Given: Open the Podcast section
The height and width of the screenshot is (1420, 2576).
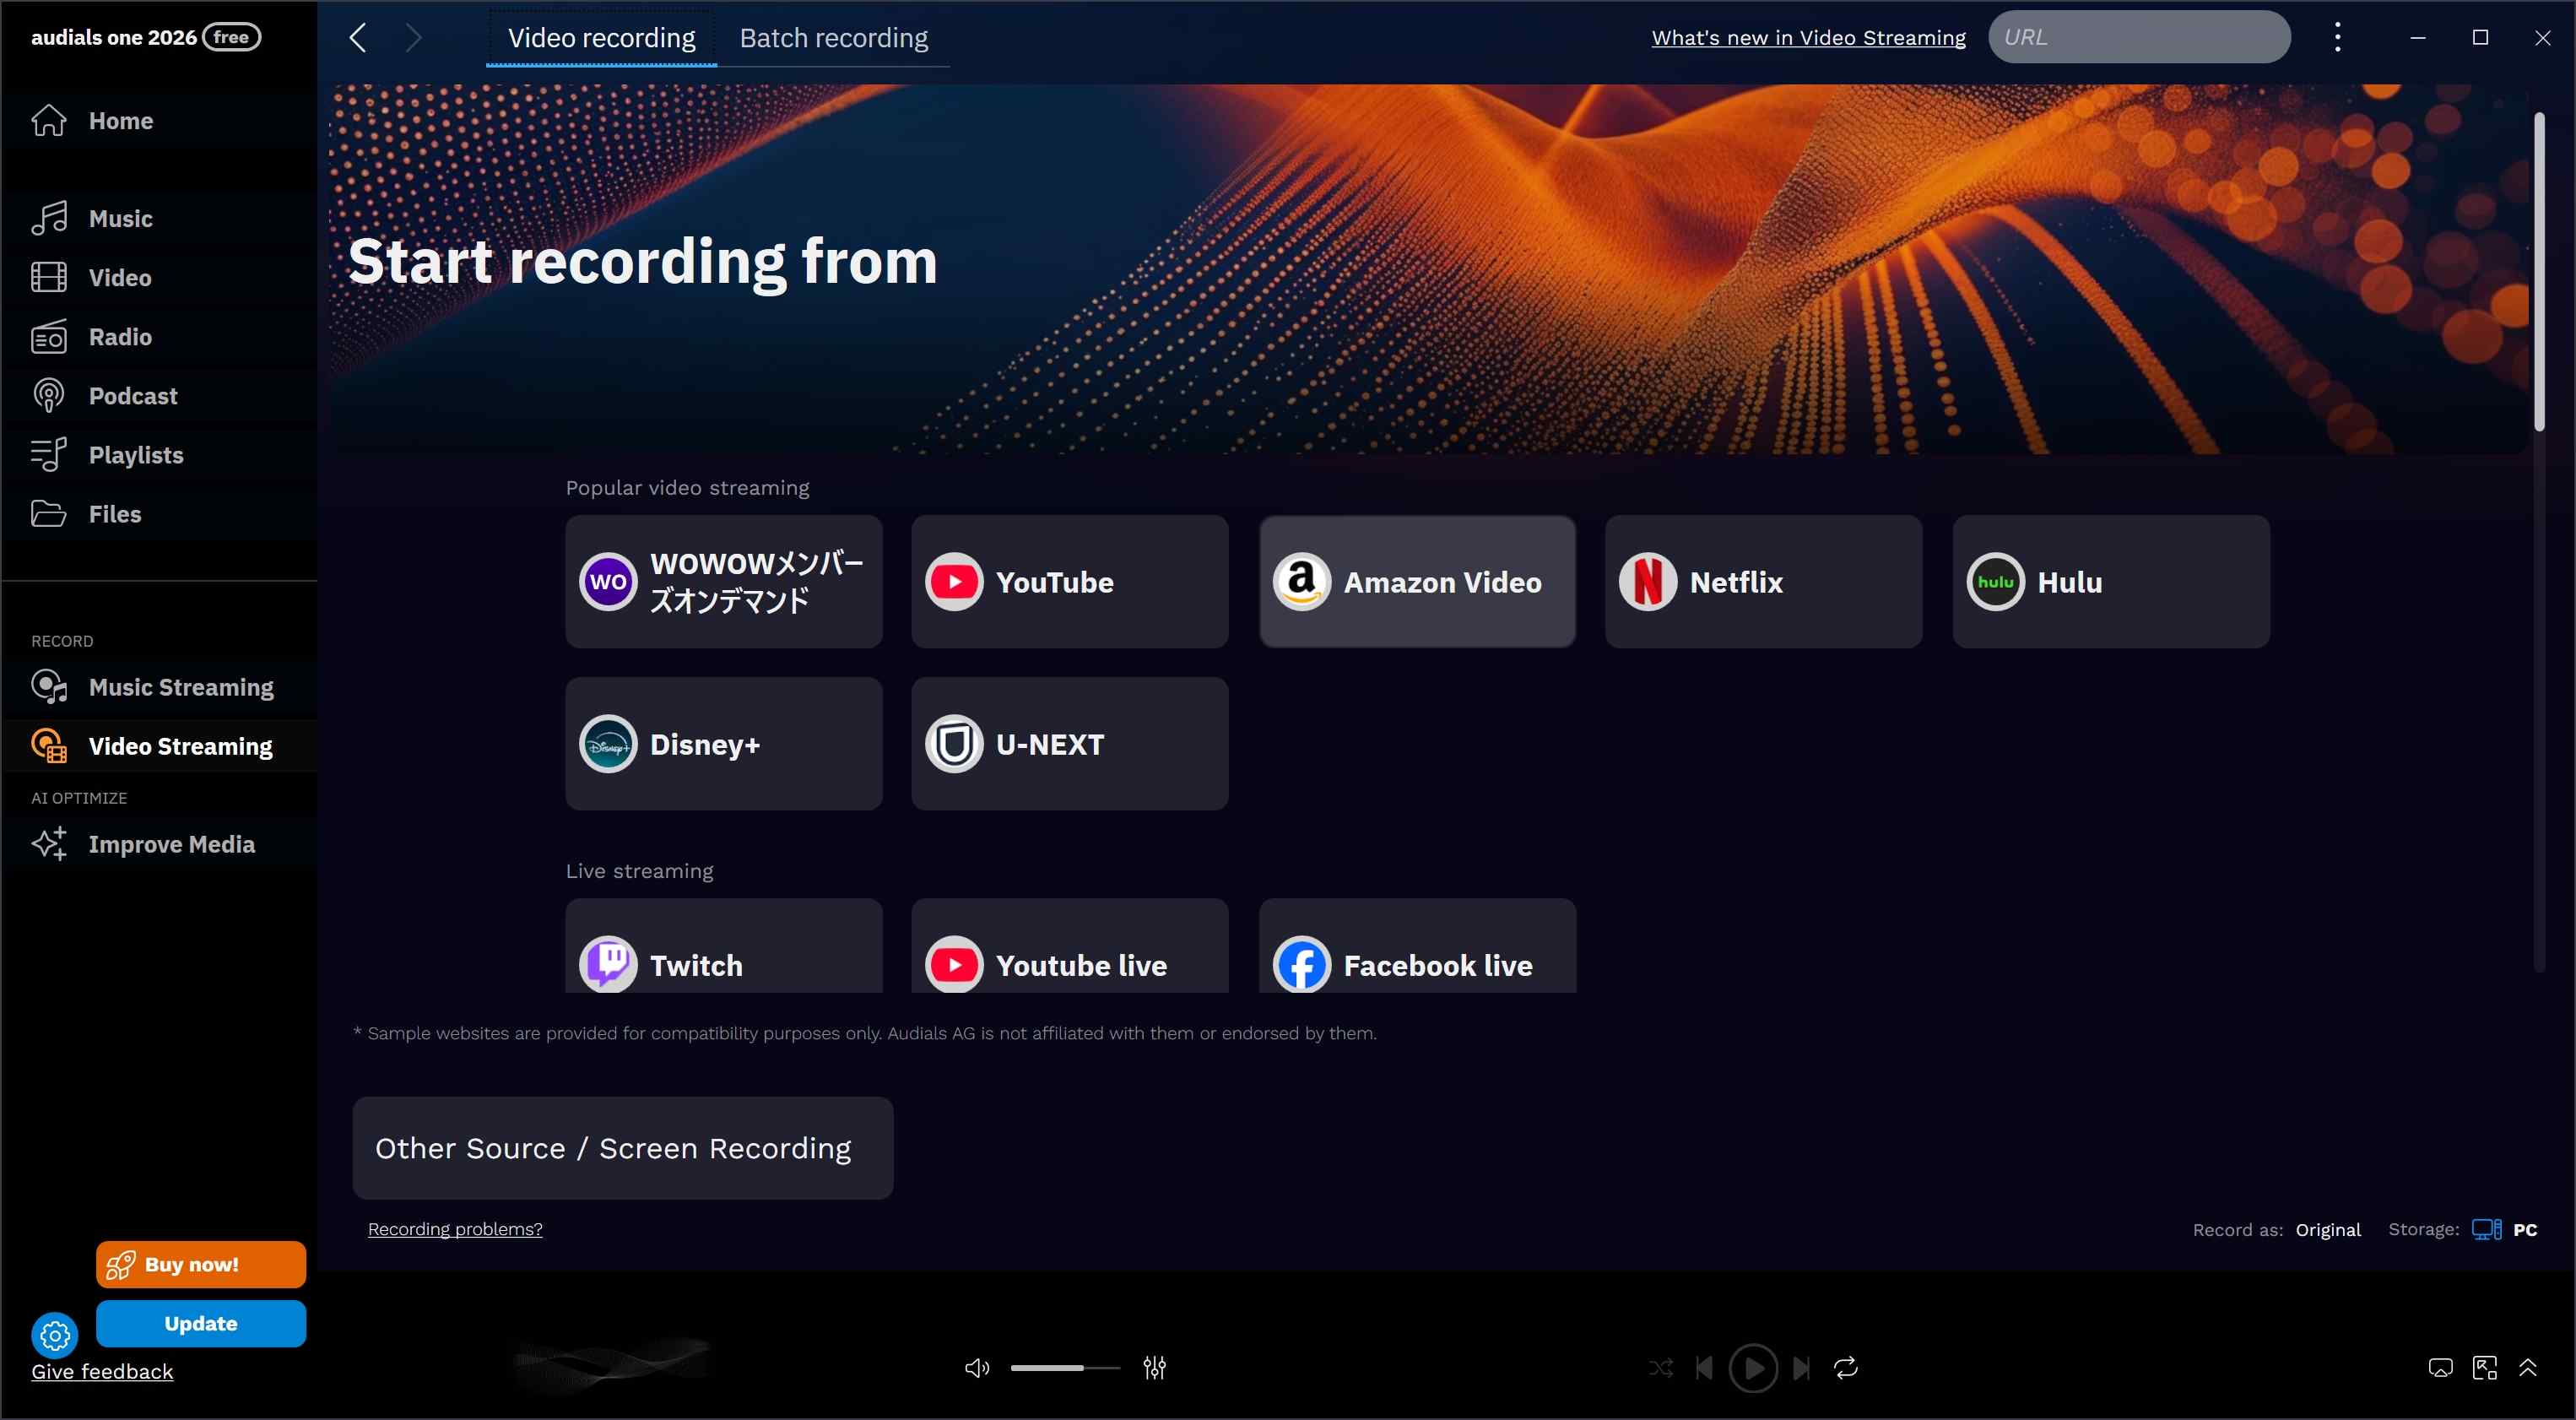Looking at the screenshot, I should pos(132,395).
